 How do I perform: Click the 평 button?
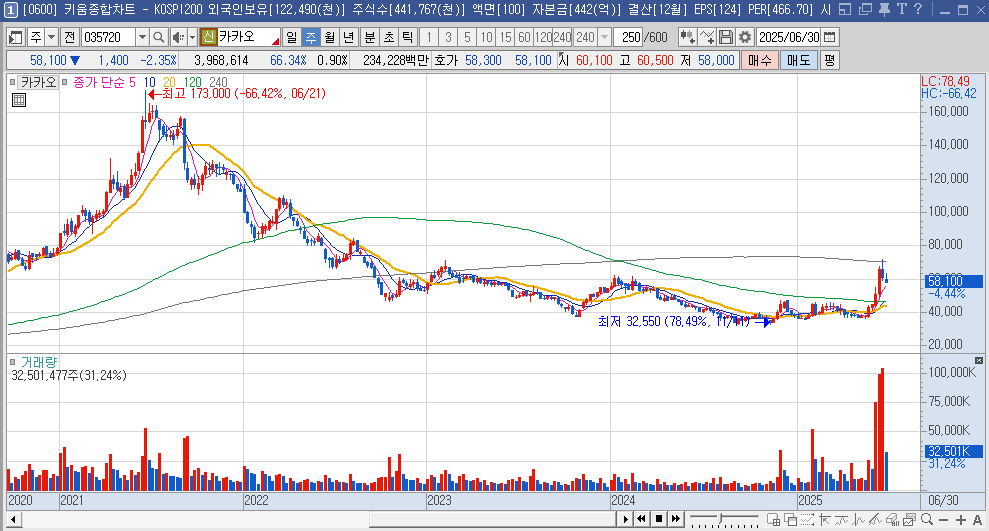coord(829,61)
